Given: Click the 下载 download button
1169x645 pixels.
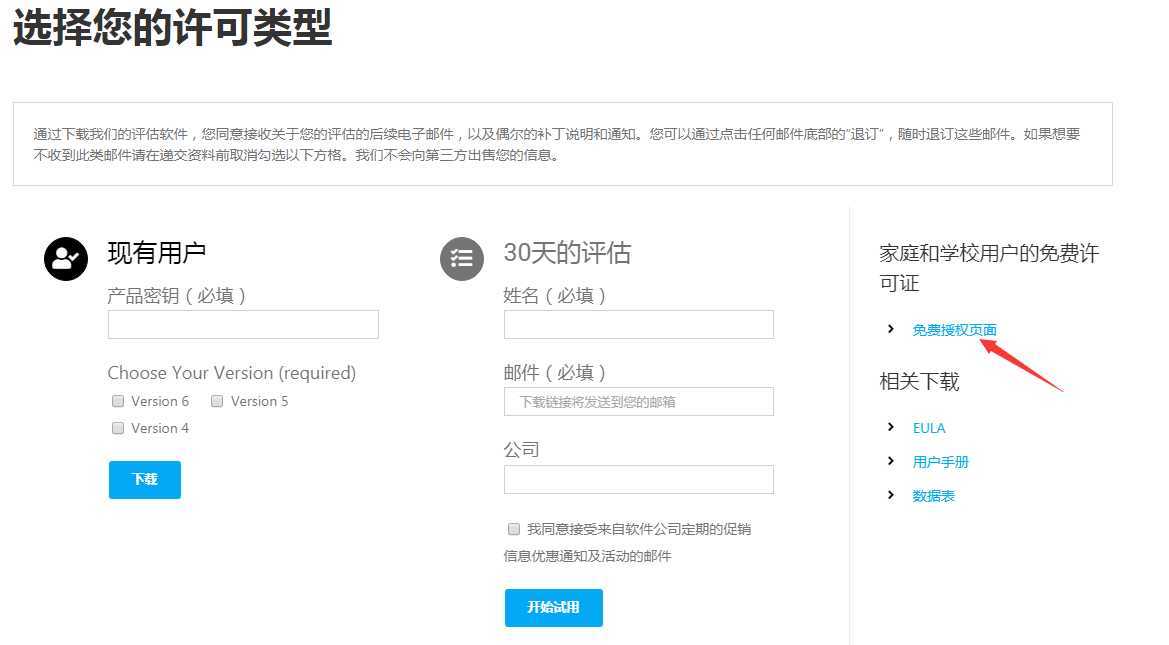Looking at the screenshot, I should coord(144,479).
